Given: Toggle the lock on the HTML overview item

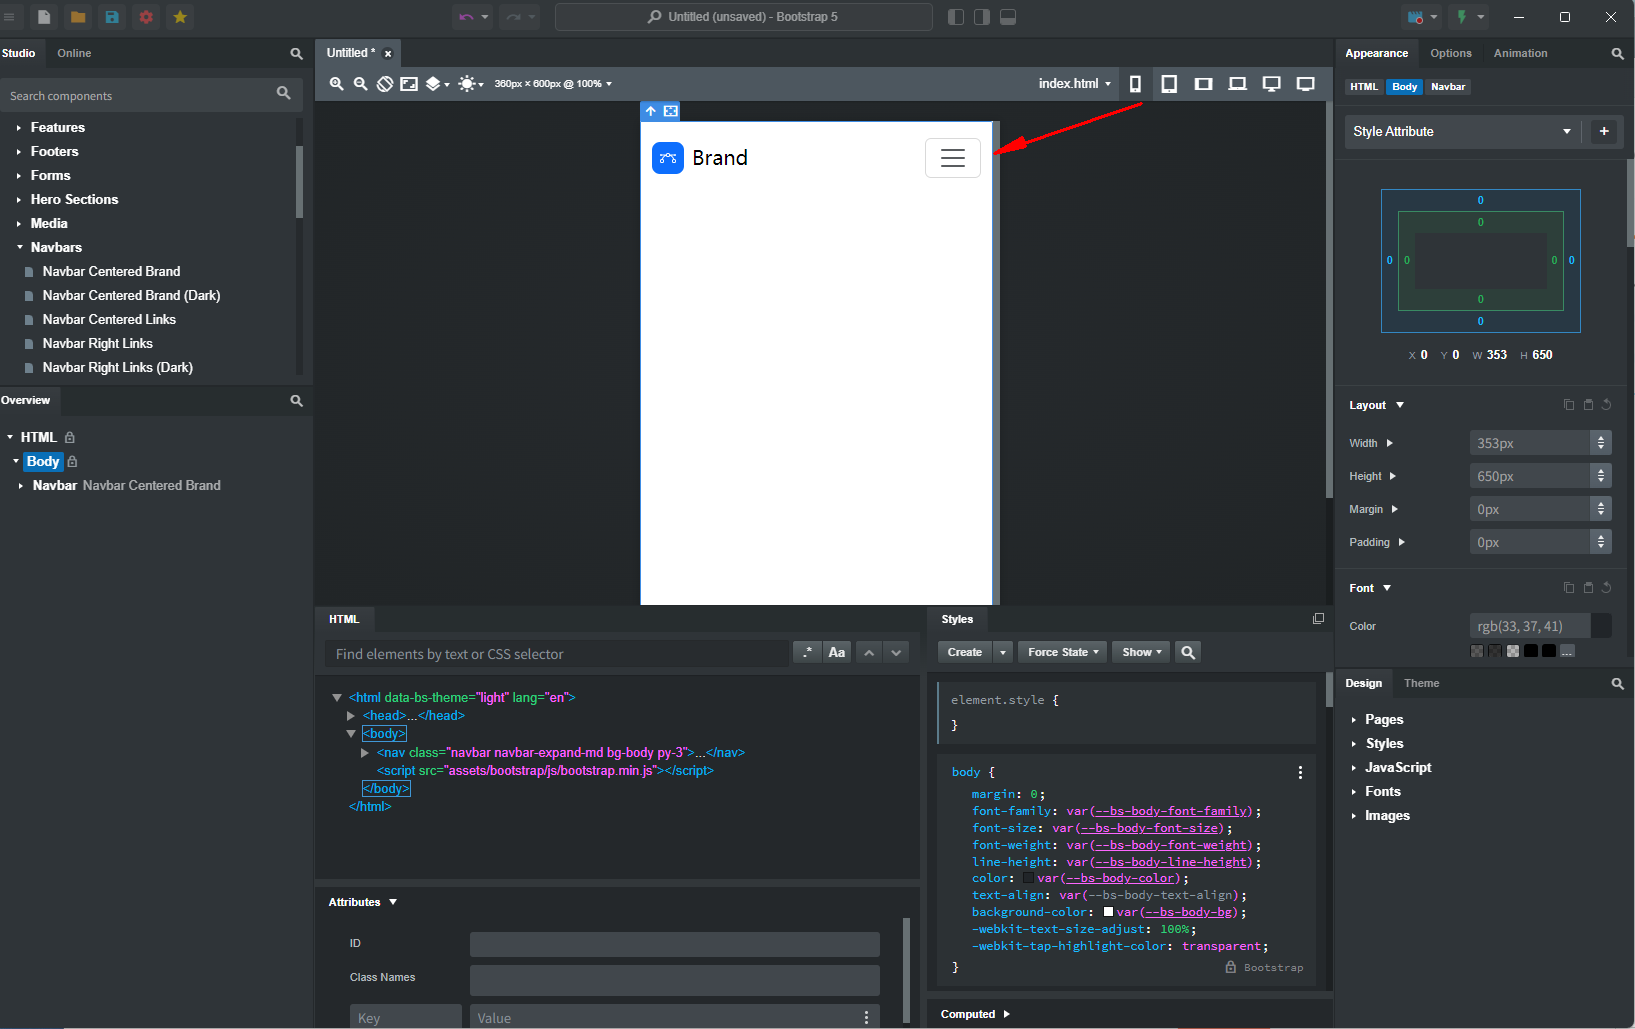Looking at the screenshot, I should click(70, 438).
